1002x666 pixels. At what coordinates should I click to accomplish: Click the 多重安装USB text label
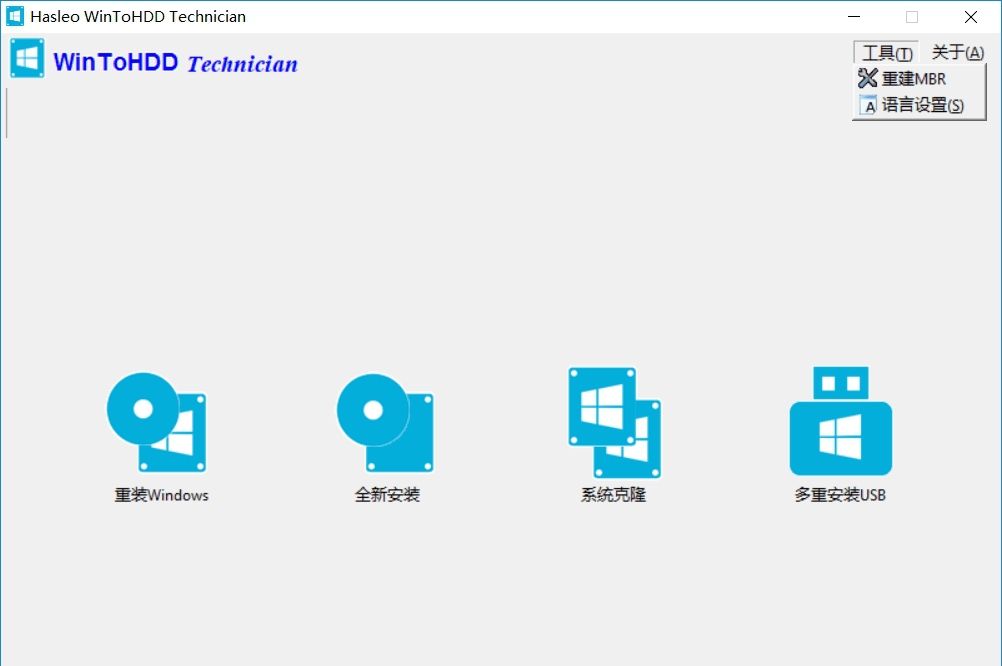coord(840,494)
